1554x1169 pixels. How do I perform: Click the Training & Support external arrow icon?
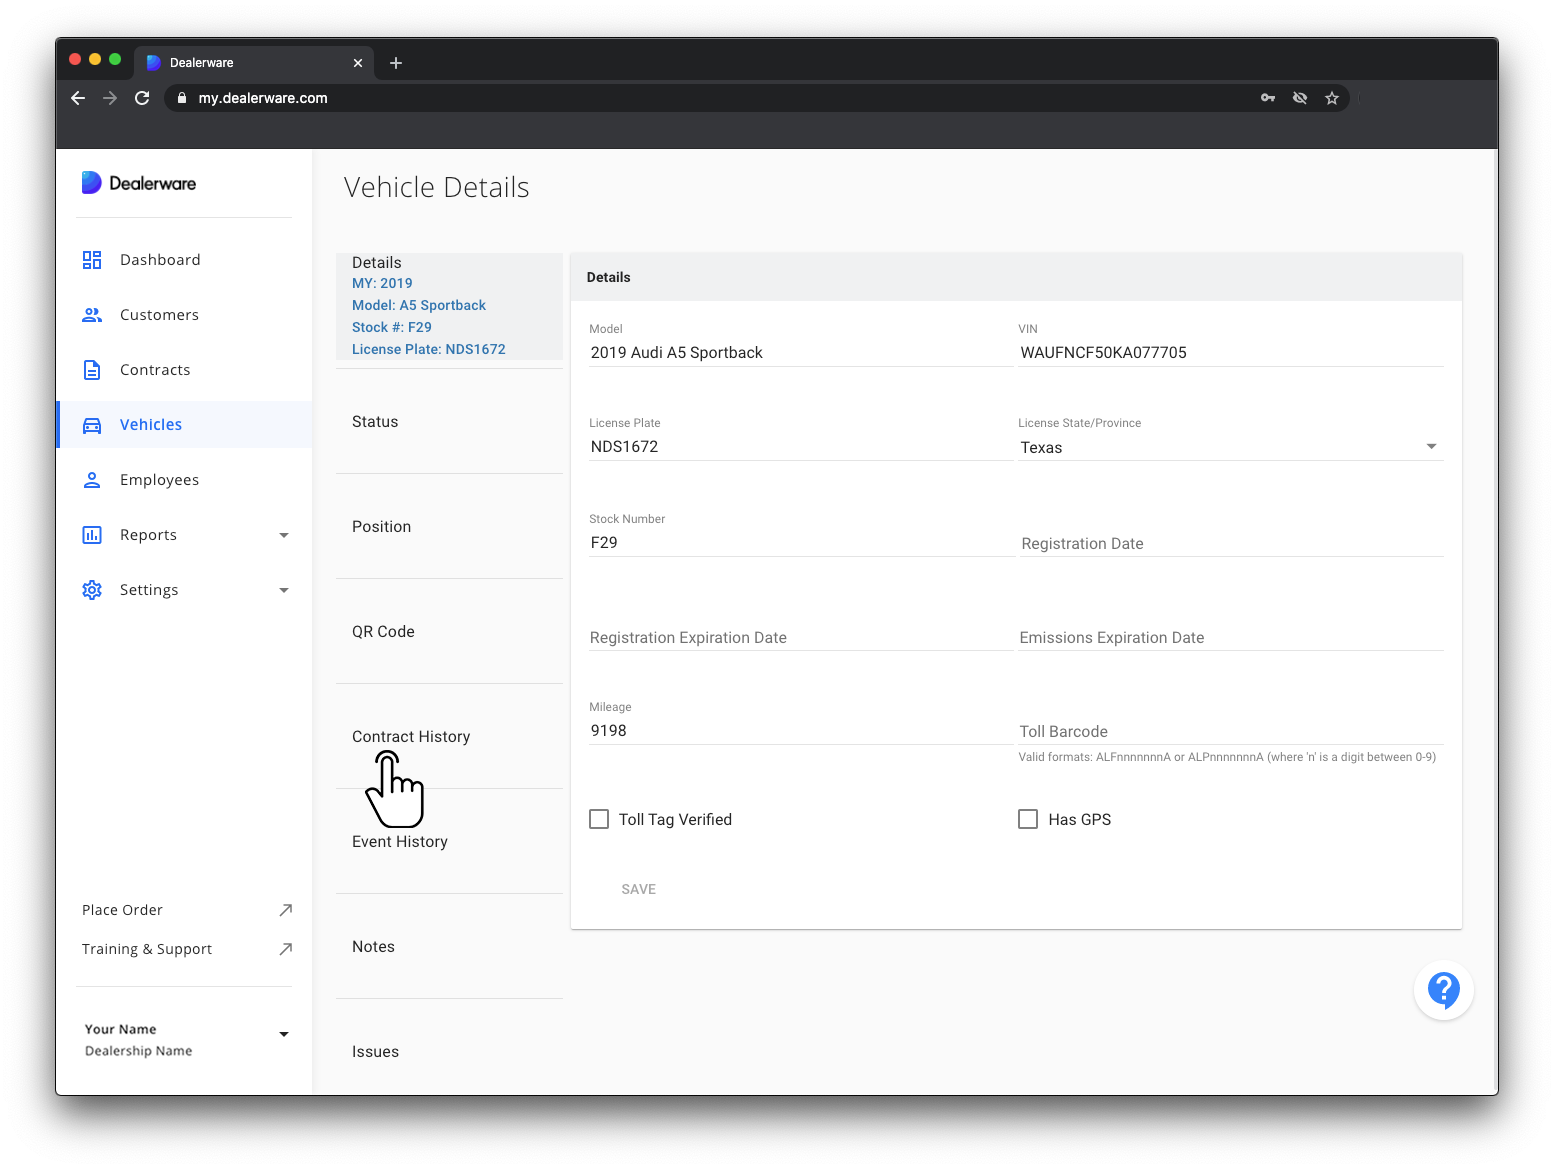click(x=285, y=949)
